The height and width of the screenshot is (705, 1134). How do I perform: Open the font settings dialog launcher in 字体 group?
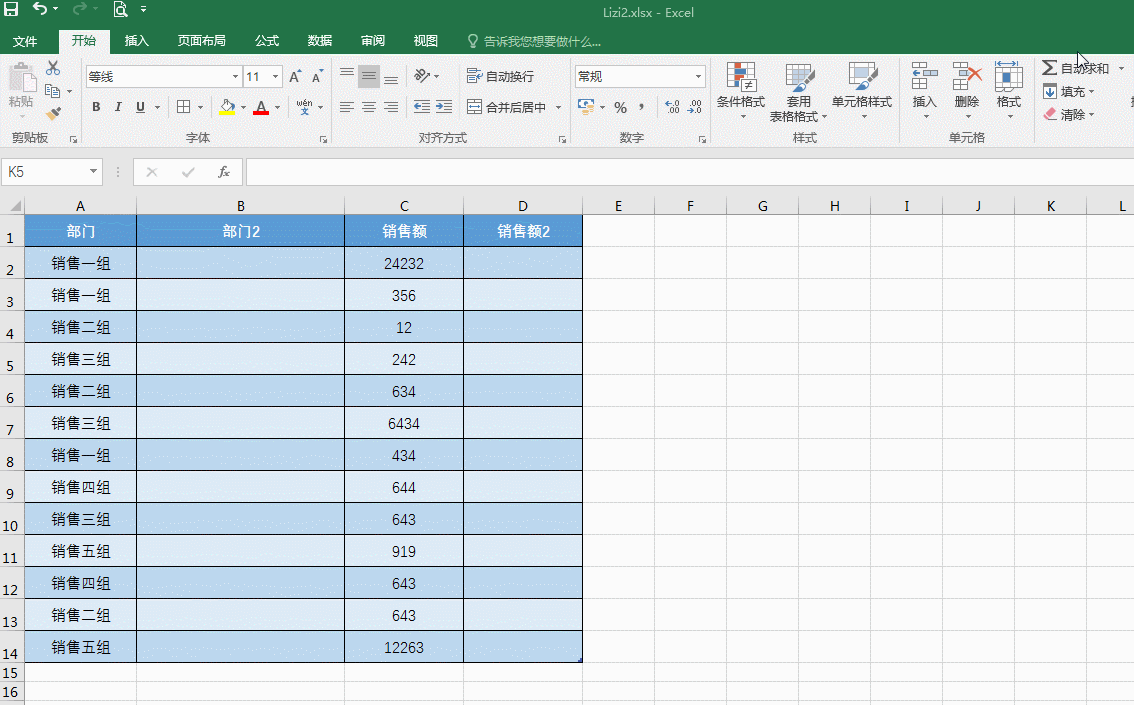[323, 140]
